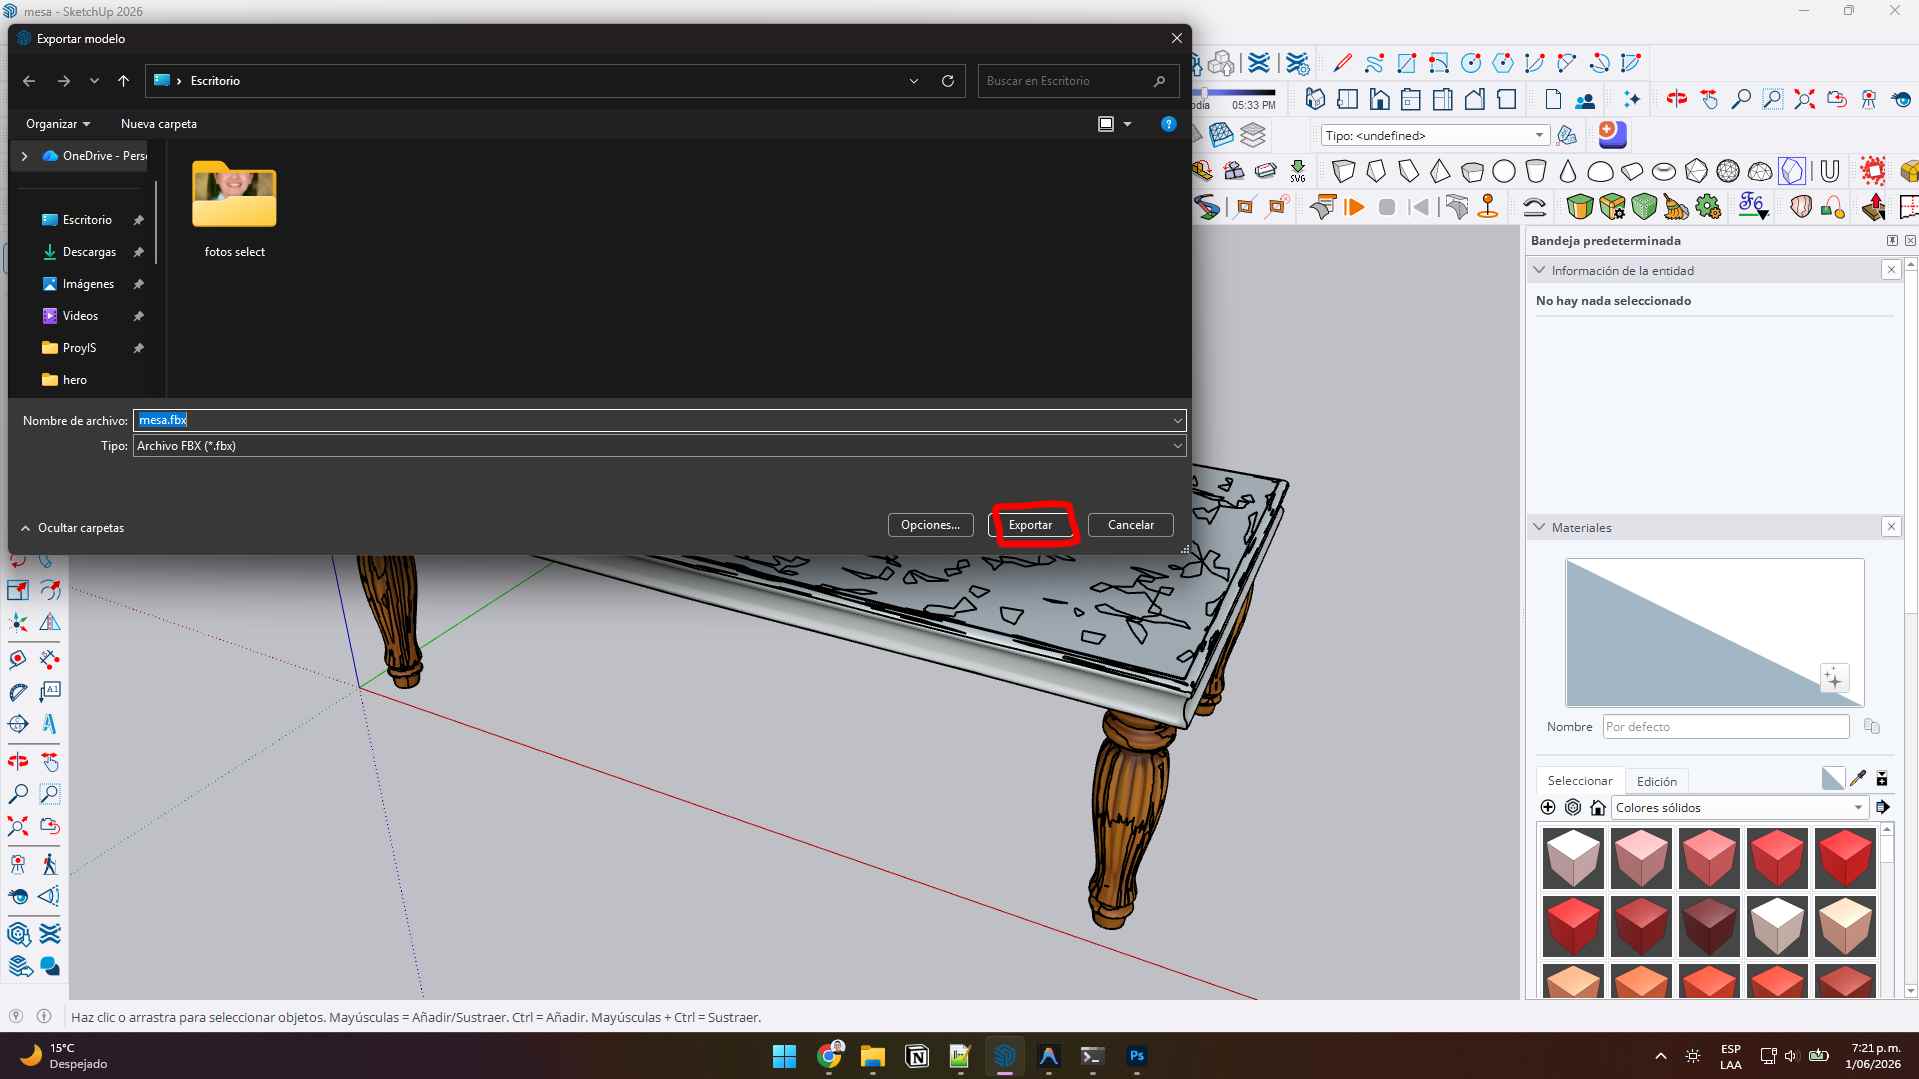Select Descargas in the navigation pane
The image size is (1919, 1079).
[89, 252]
